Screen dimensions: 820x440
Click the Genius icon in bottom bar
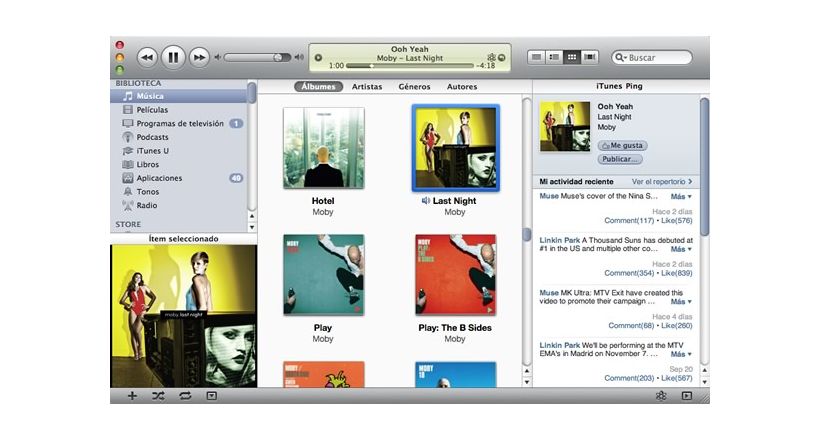[x=661, y=396]
